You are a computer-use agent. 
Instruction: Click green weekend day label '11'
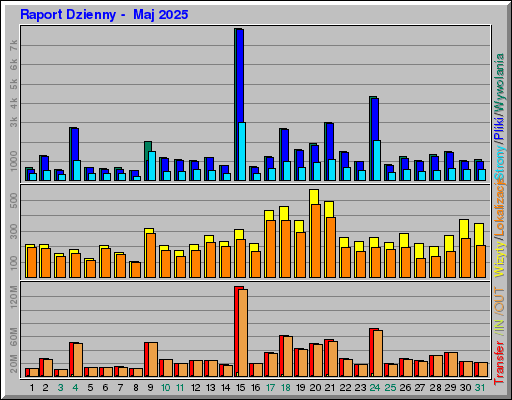click(x=180, y=388)
